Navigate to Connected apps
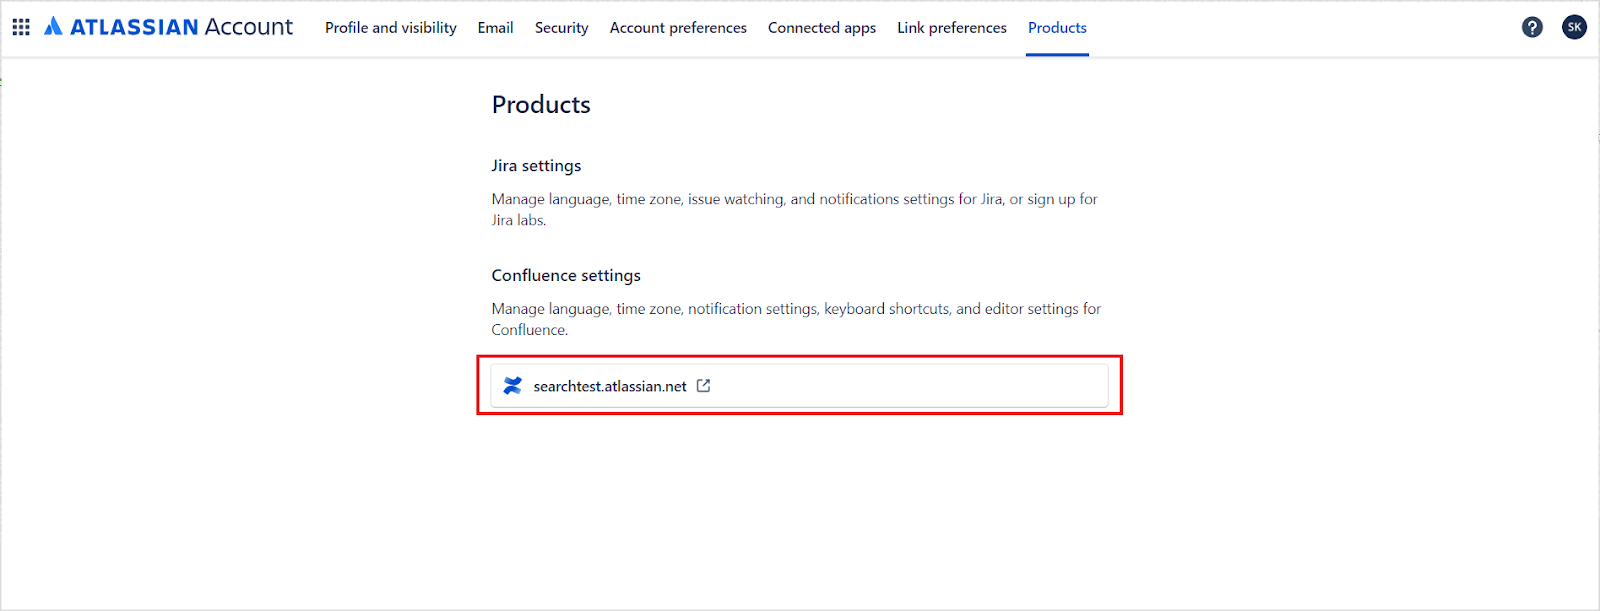1600x611 pixels. [x=821, y=28]
